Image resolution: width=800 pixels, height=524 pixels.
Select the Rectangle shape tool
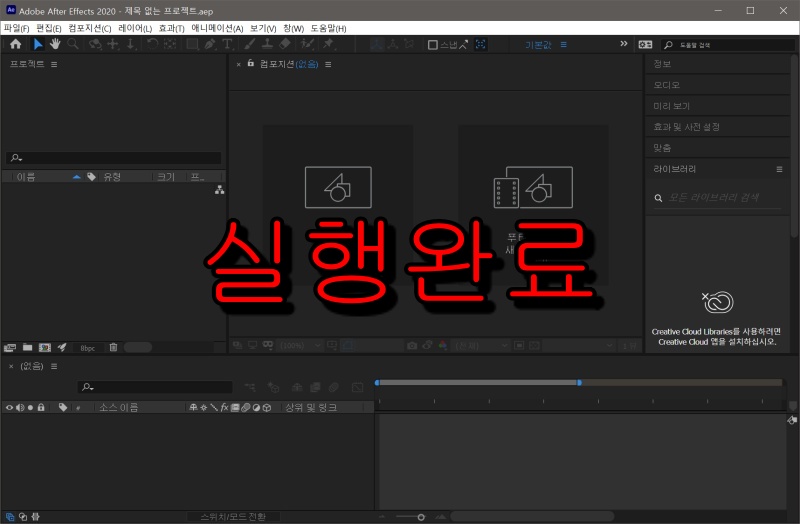pos(192,44)
